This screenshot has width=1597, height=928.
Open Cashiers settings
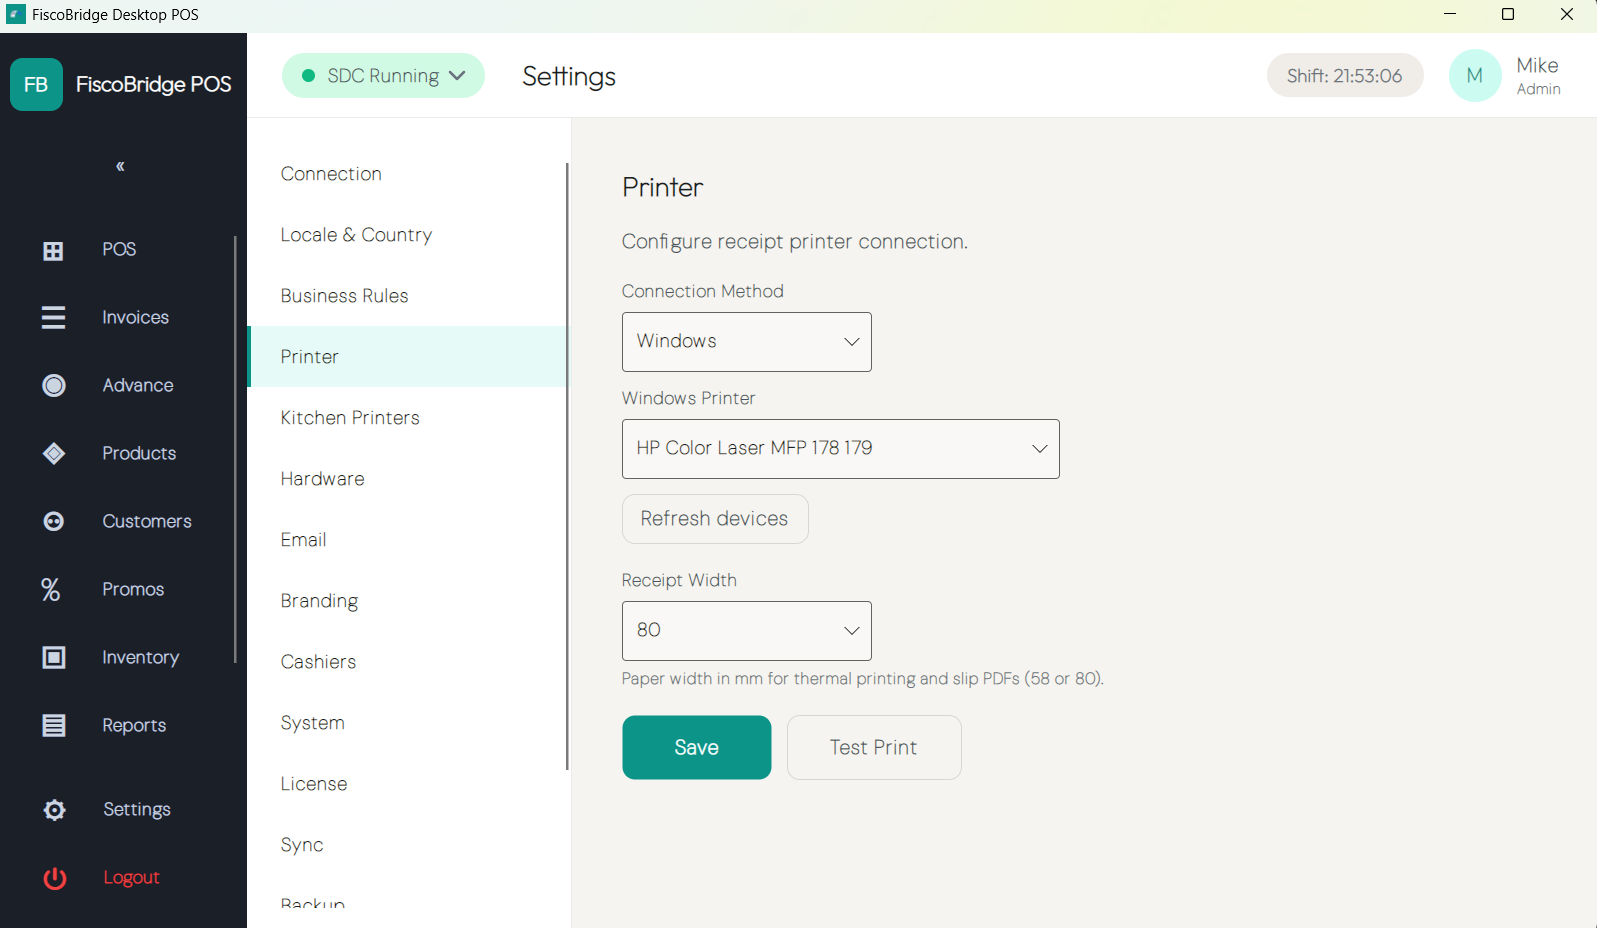pos(407,662)
